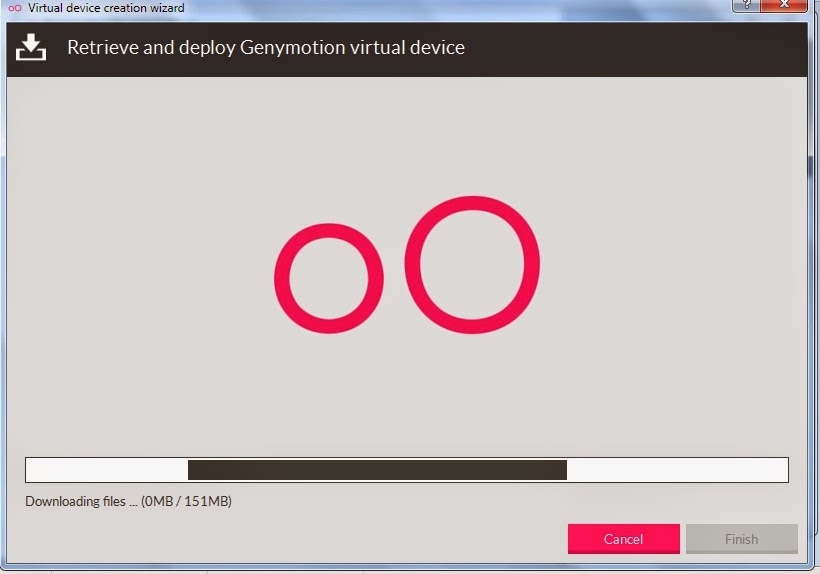Screen dimensions: 820x574
Task: Click the Cancel button
Action: pyautogui.click(x=623, y=538)
